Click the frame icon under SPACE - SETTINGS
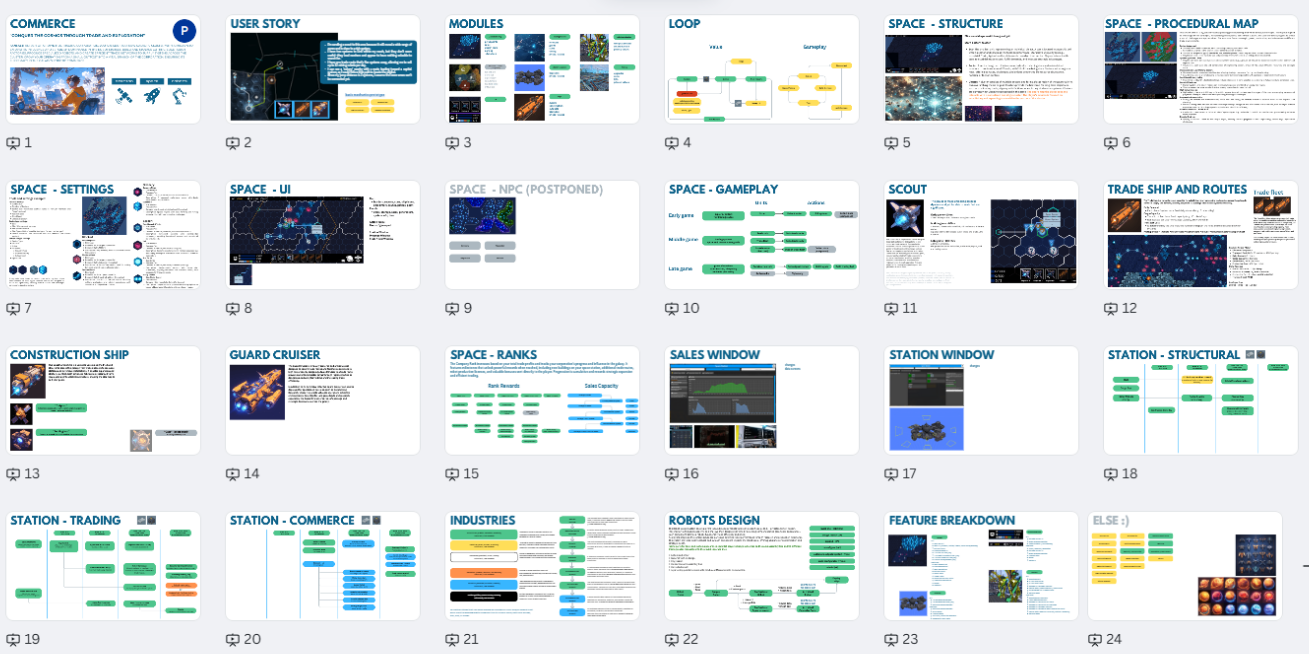 pyautogui.click(x=13, y=308)
